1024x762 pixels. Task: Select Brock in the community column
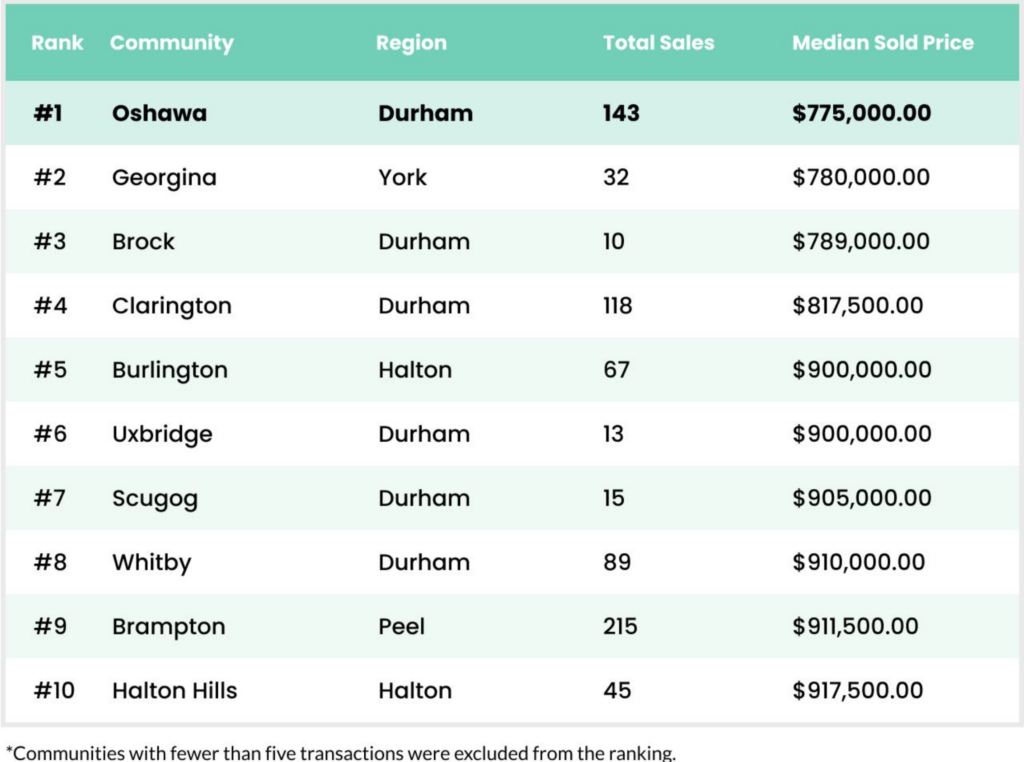point(143,242)
